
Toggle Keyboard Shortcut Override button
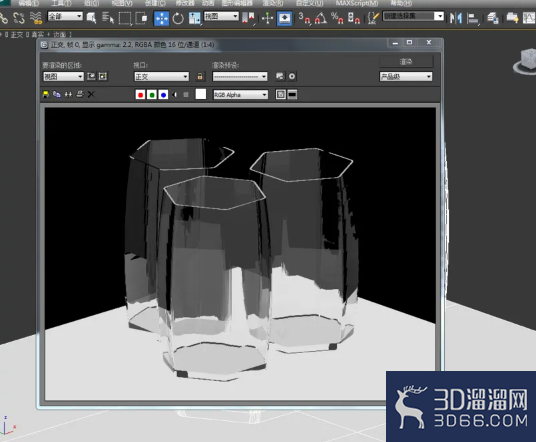coord(284,18)
